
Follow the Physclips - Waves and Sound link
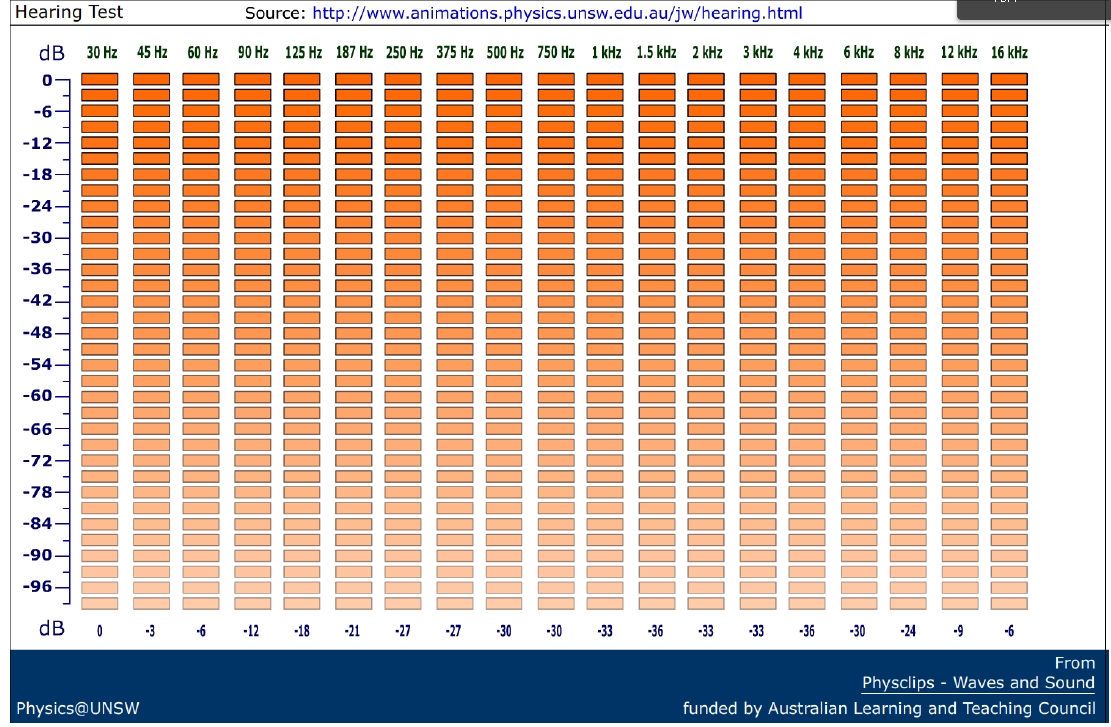(x=978, y=682)
